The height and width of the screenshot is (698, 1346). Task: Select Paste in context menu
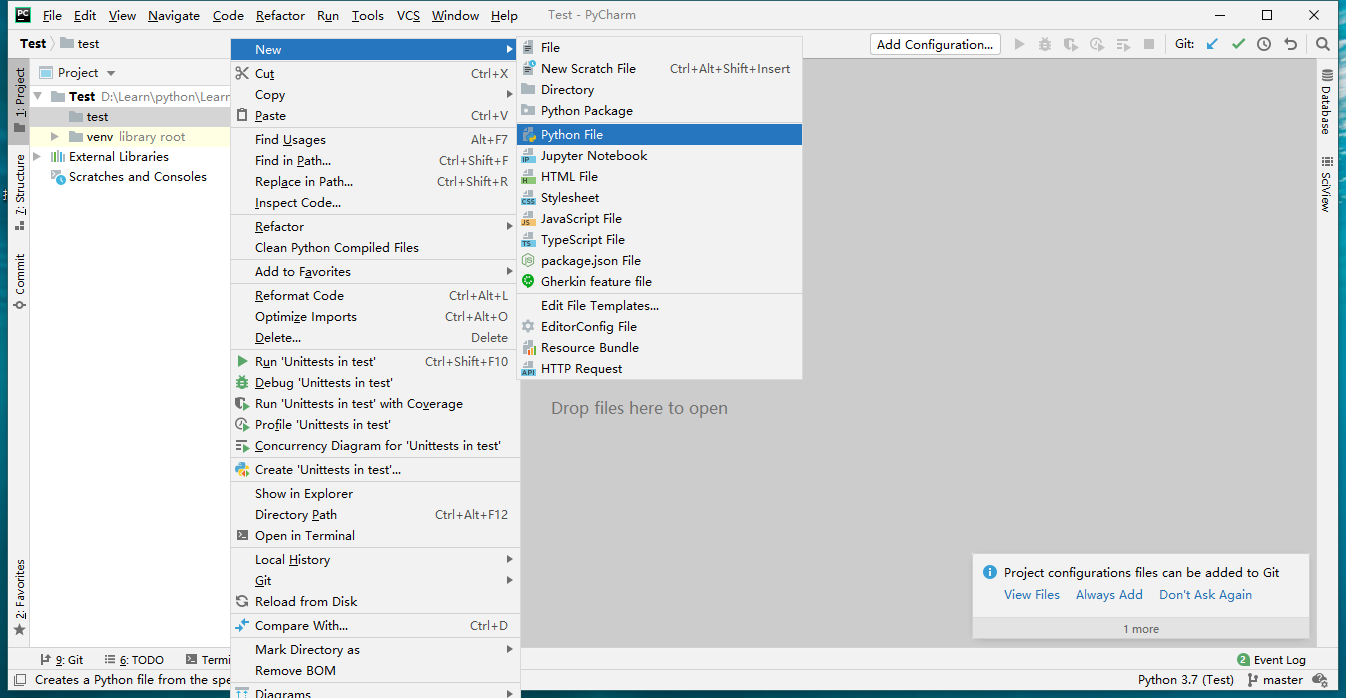click(374, 116)
